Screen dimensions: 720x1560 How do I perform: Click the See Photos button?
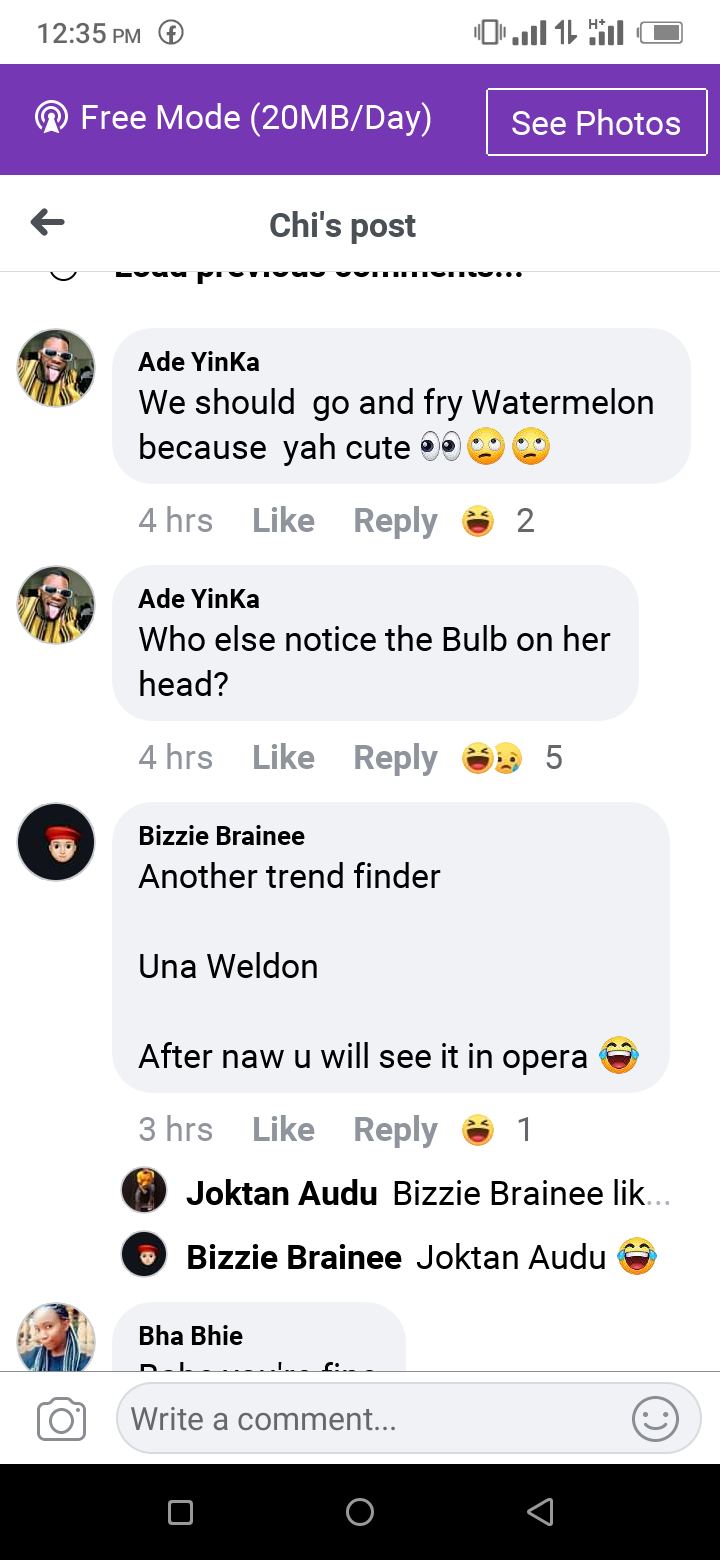click(596, 122)
